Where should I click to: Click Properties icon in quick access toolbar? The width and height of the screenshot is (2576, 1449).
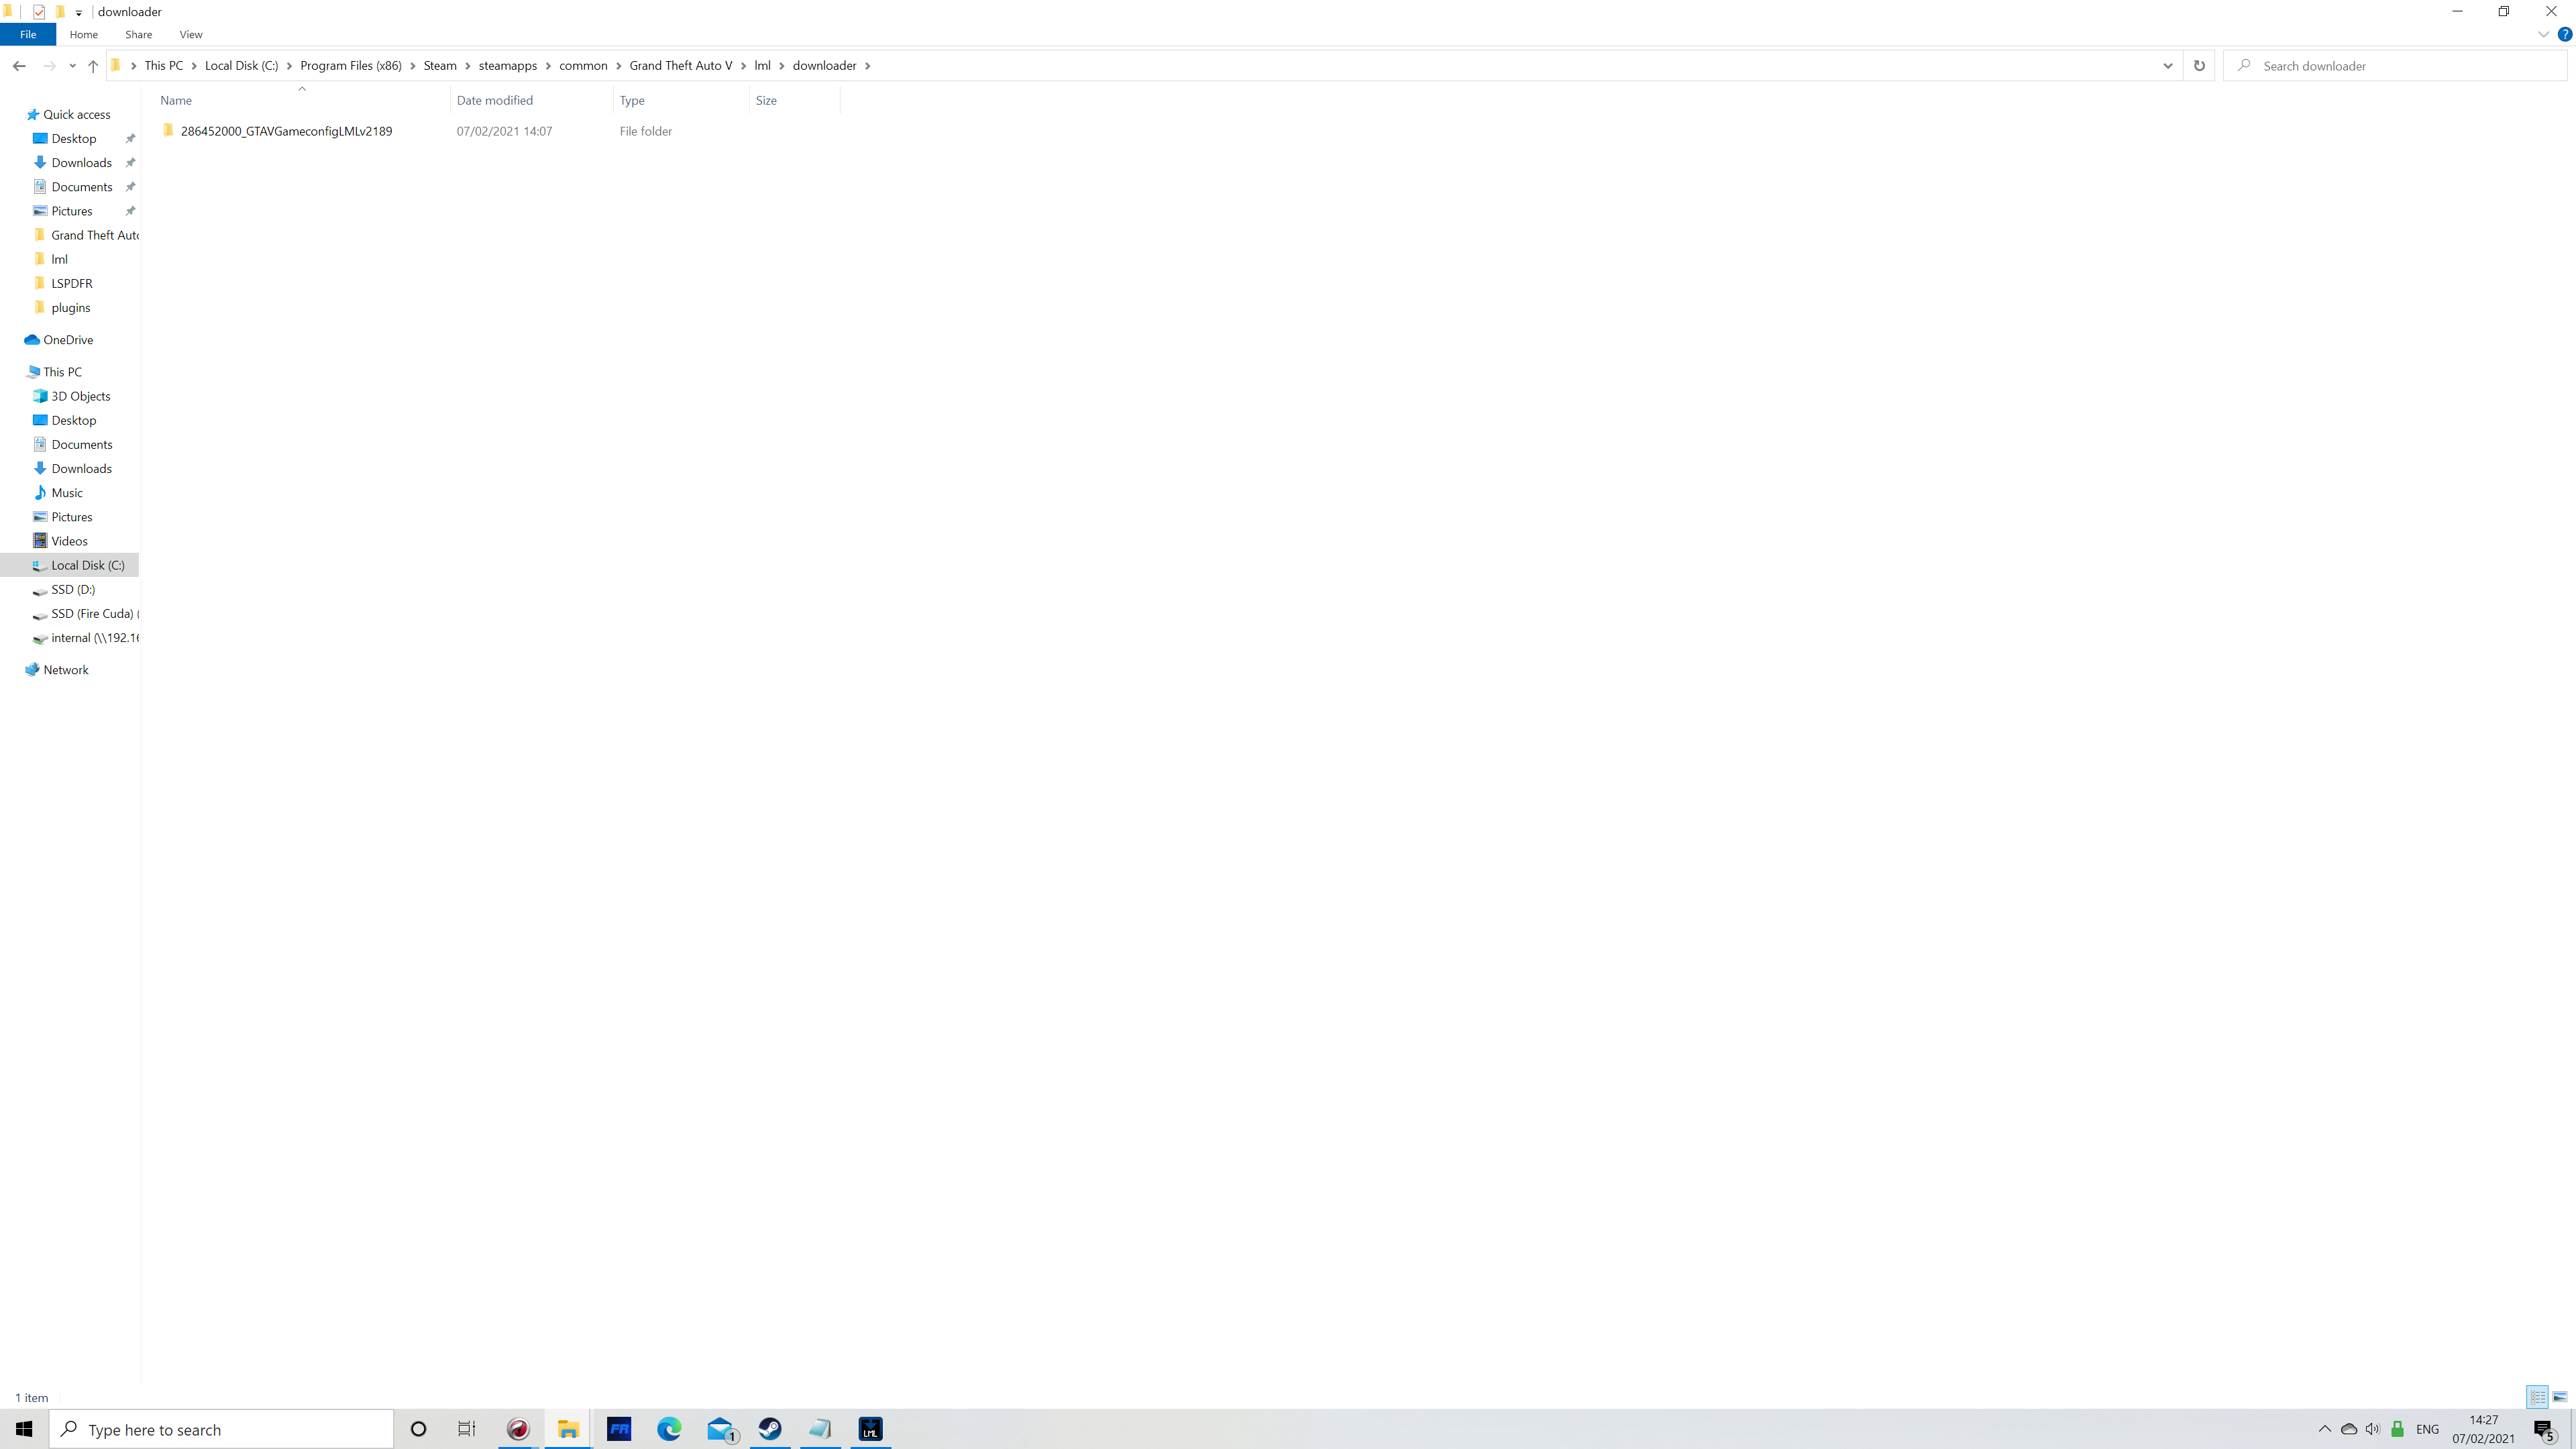point(39,12)
